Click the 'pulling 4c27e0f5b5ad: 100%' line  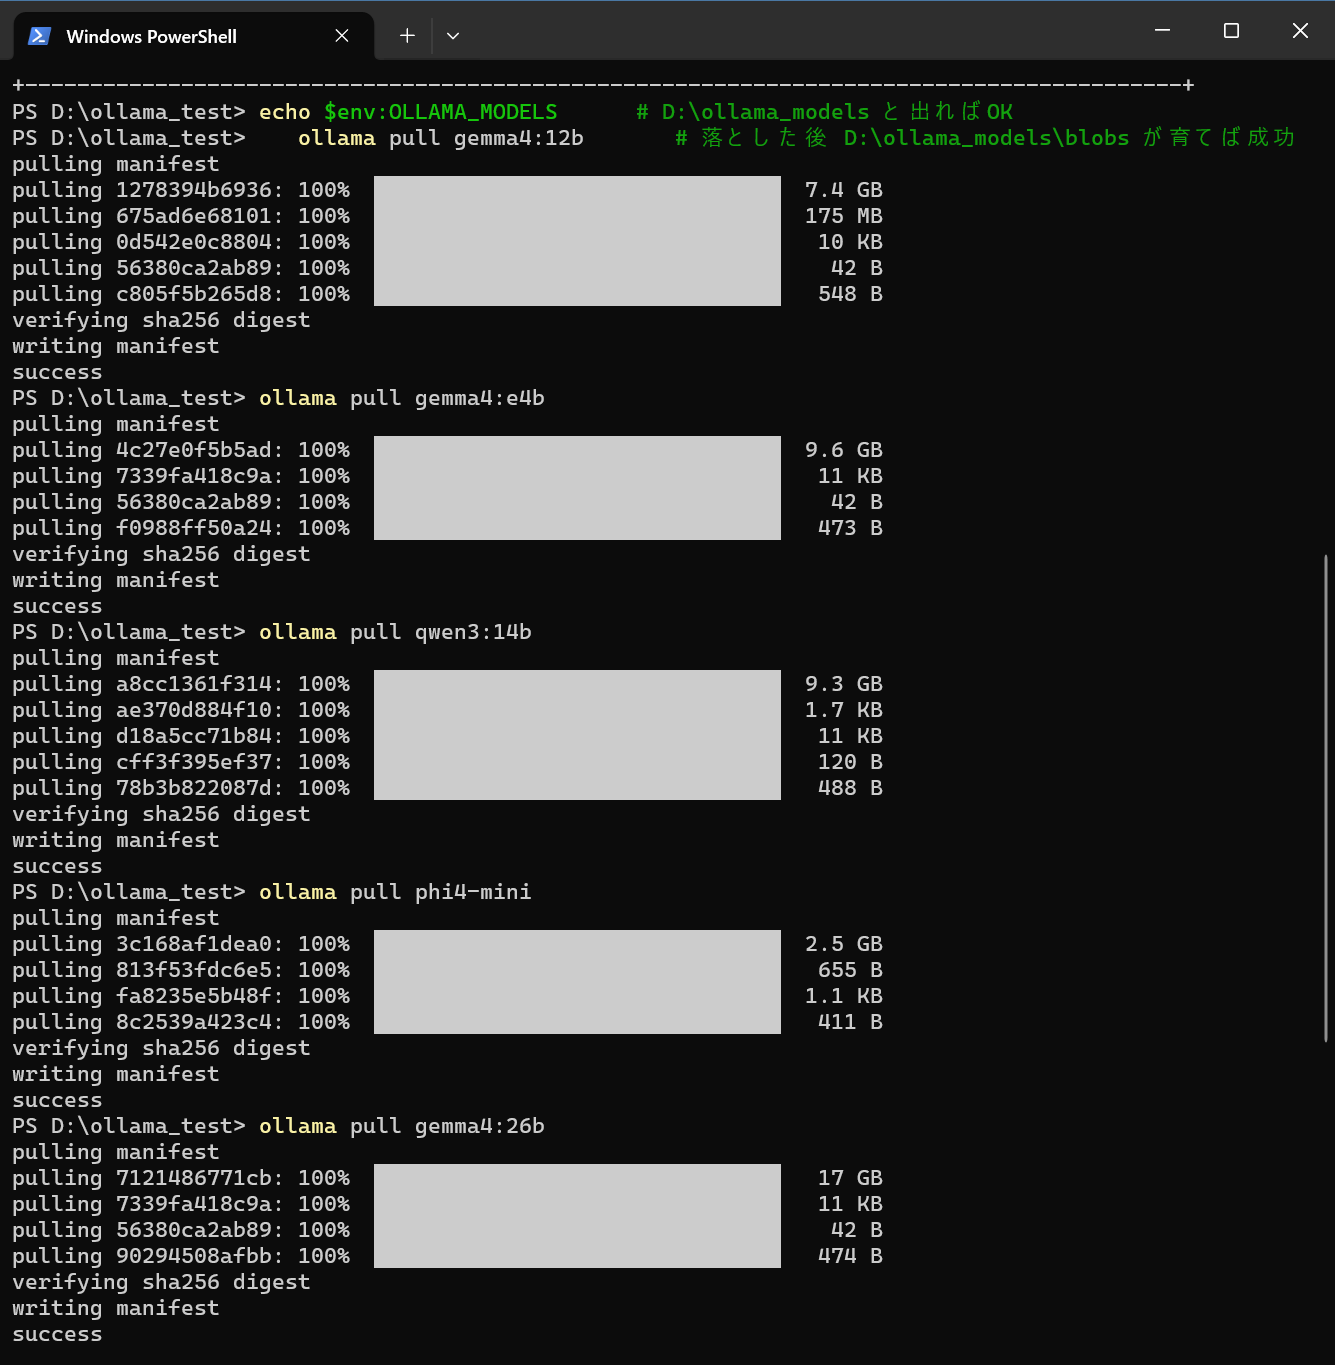coord(181,450)
